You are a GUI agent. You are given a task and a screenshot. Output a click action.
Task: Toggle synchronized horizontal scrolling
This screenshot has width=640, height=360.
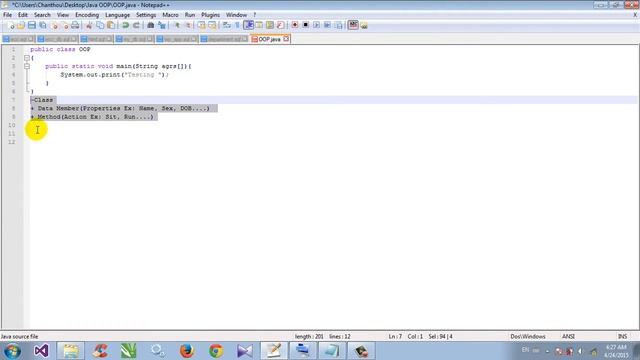(212, 25)
